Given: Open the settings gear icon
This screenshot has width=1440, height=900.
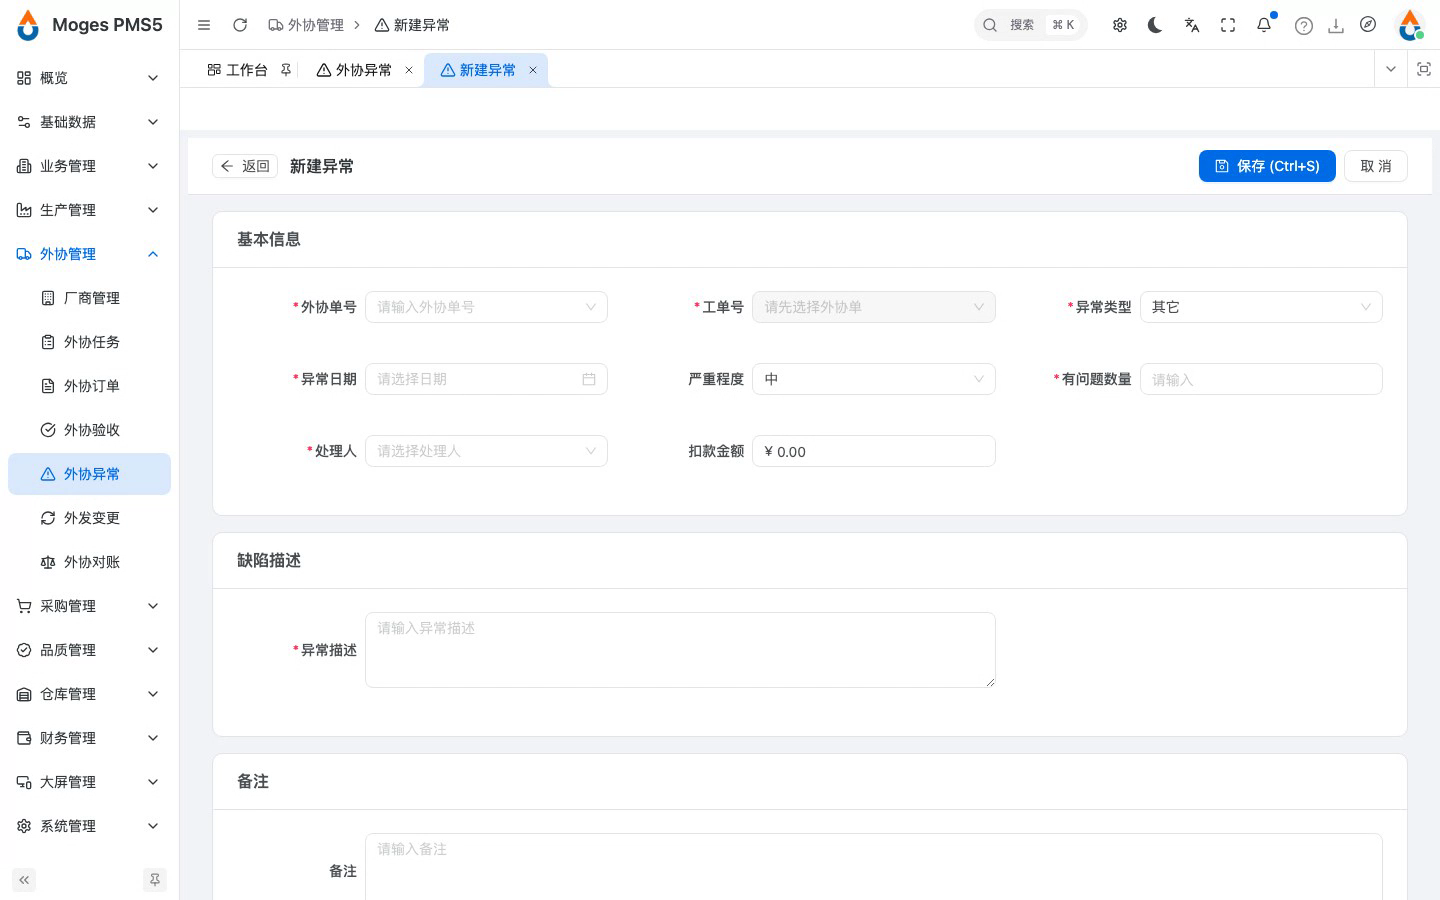Looking at the screenshot, I should (x=1120, y=25).
